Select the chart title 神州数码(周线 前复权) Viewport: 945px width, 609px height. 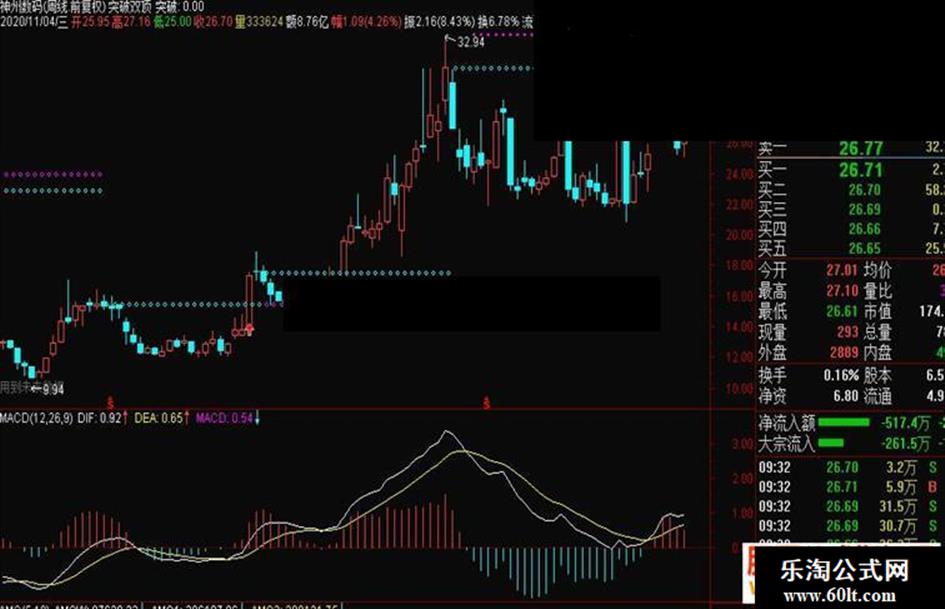[x=52, y=7]
